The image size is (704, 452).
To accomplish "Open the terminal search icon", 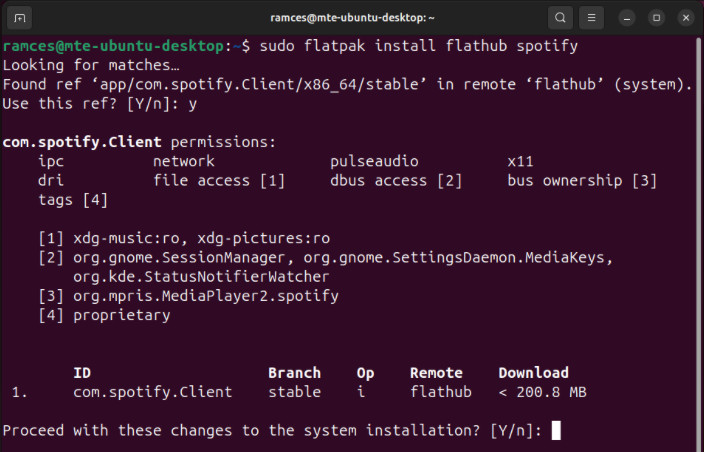I will (x=560, y=18).
